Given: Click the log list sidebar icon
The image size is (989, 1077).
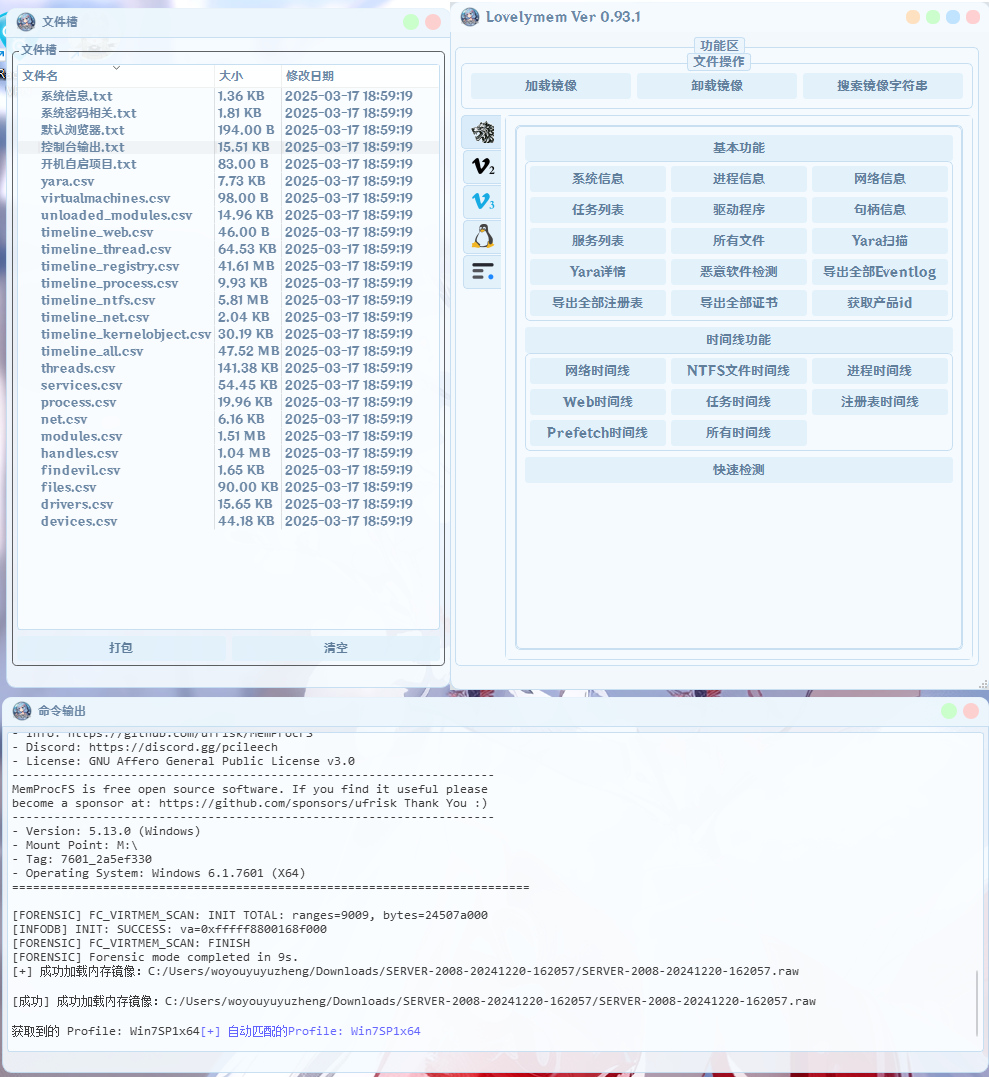Looking at the screenshot, I should (x=482, y=271).
